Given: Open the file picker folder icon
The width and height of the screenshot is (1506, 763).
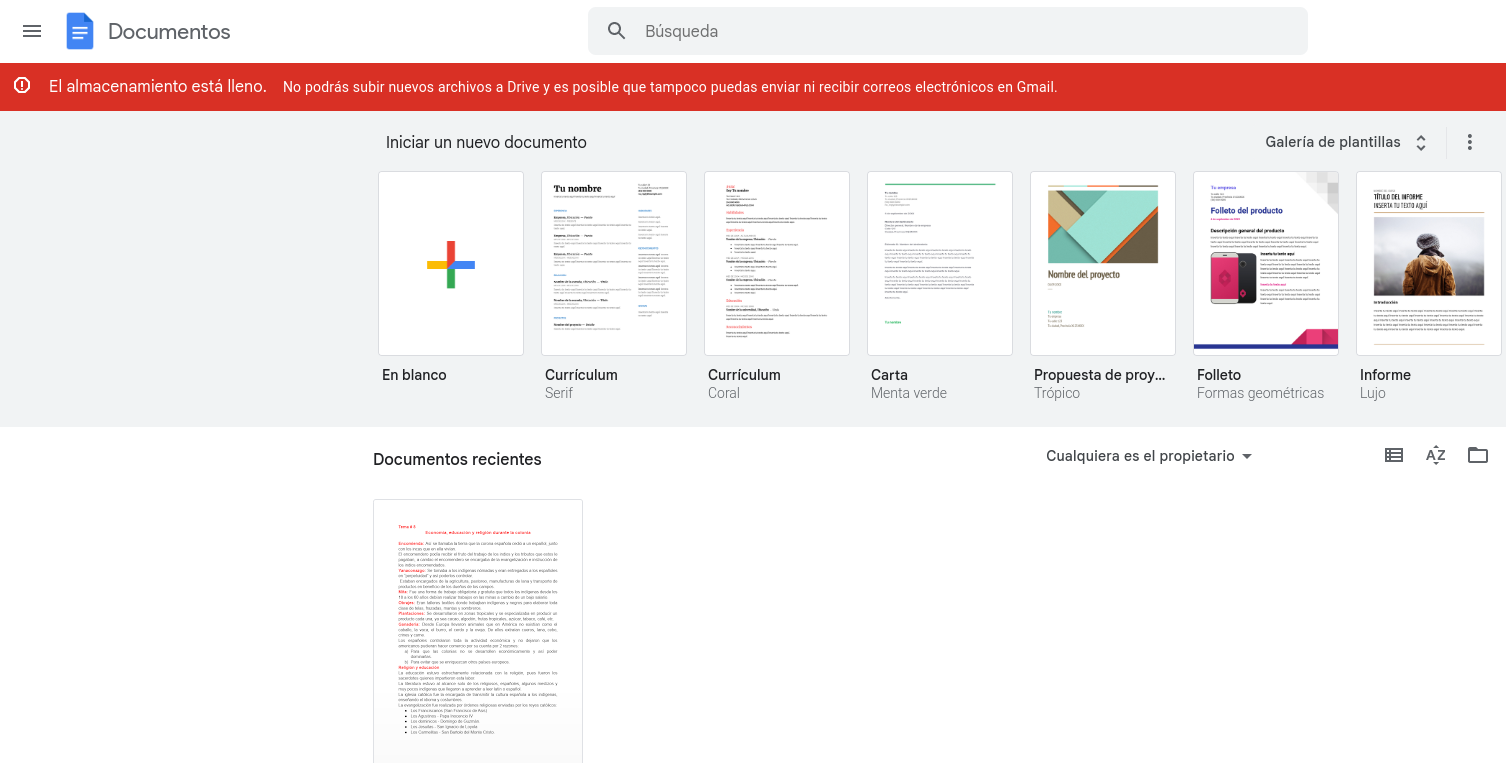Looking at the screenshot, I should pyautogui.click(x=1477, y=455).
